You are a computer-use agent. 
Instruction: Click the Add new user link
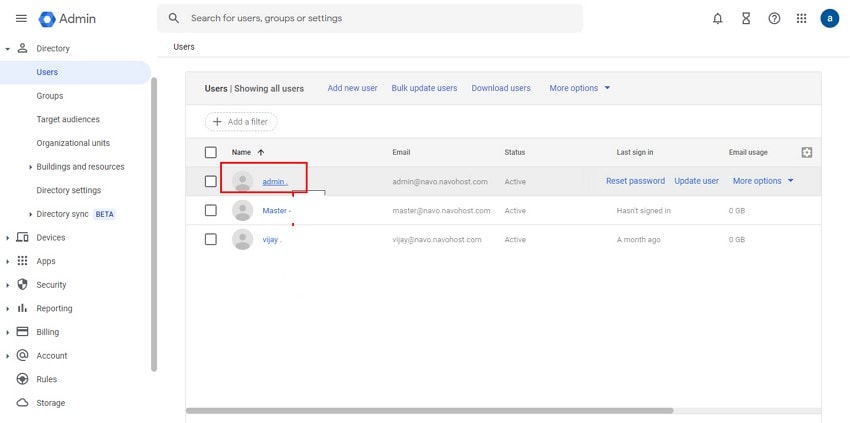tap(352, 88)
